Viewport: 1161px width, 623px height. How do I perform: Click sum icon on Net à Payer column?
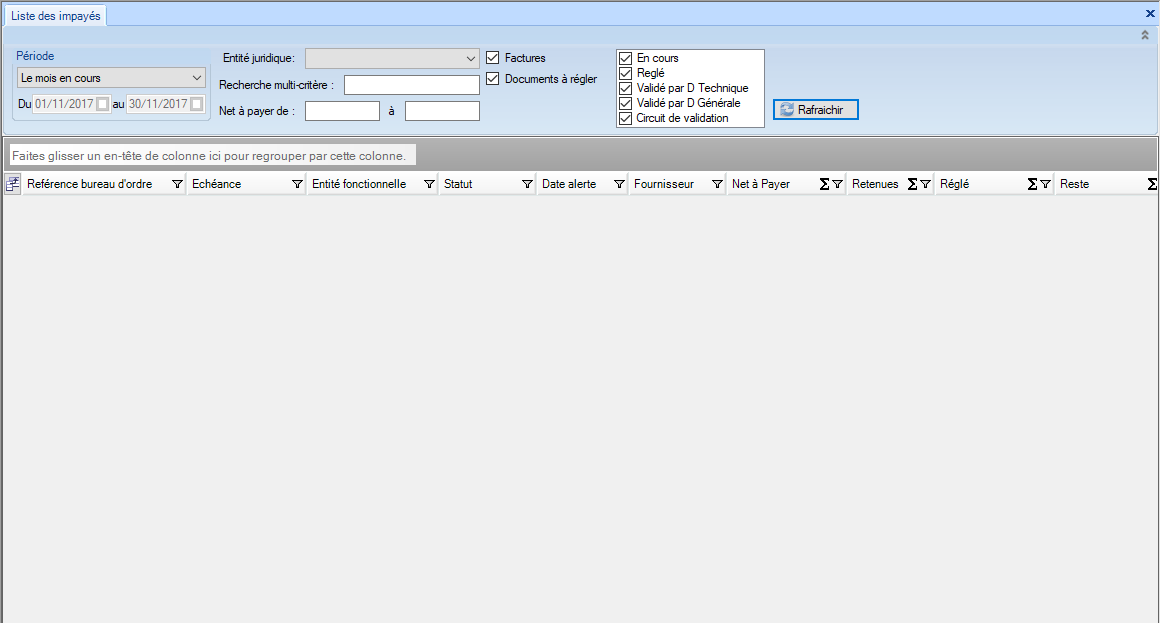(824, 185)
